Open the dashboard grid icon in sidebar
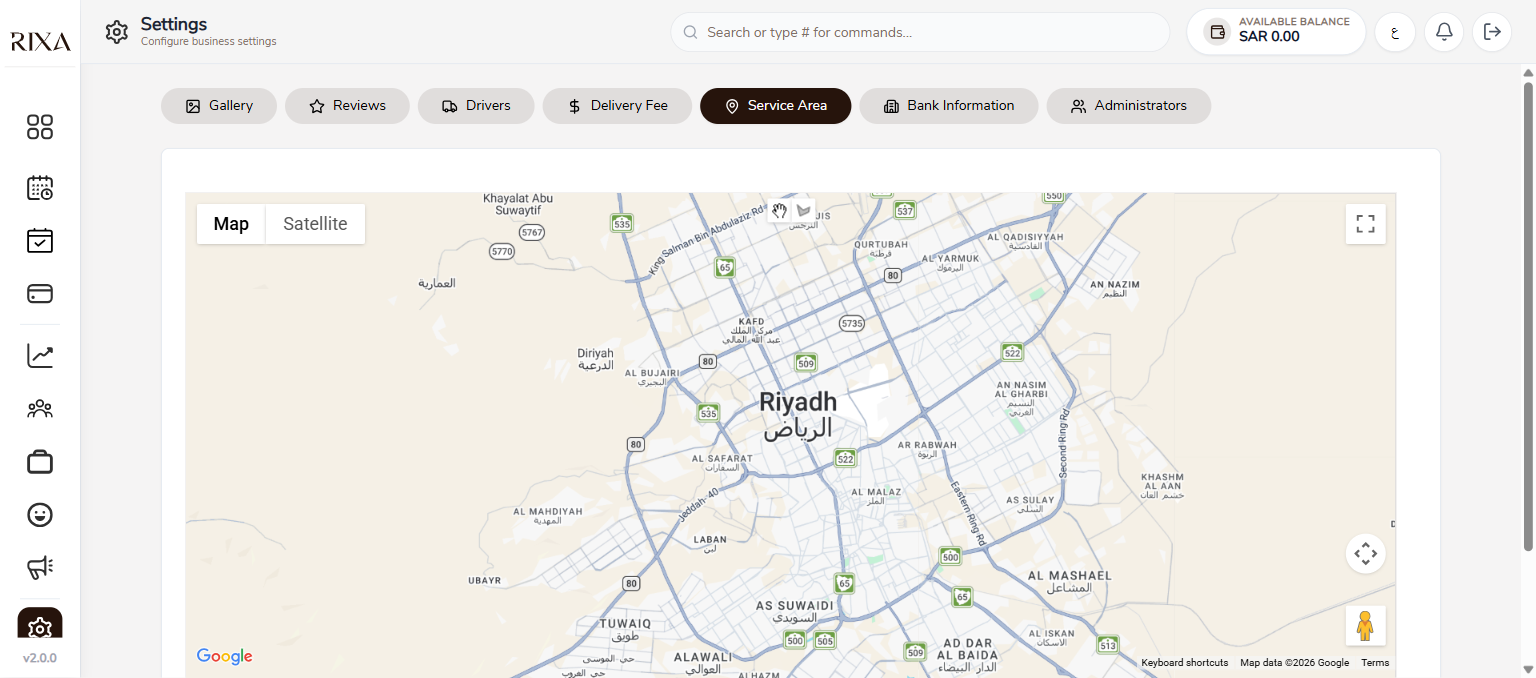Image resolution: width=1536 pixels, height=678 pixels. click(40, 127)
